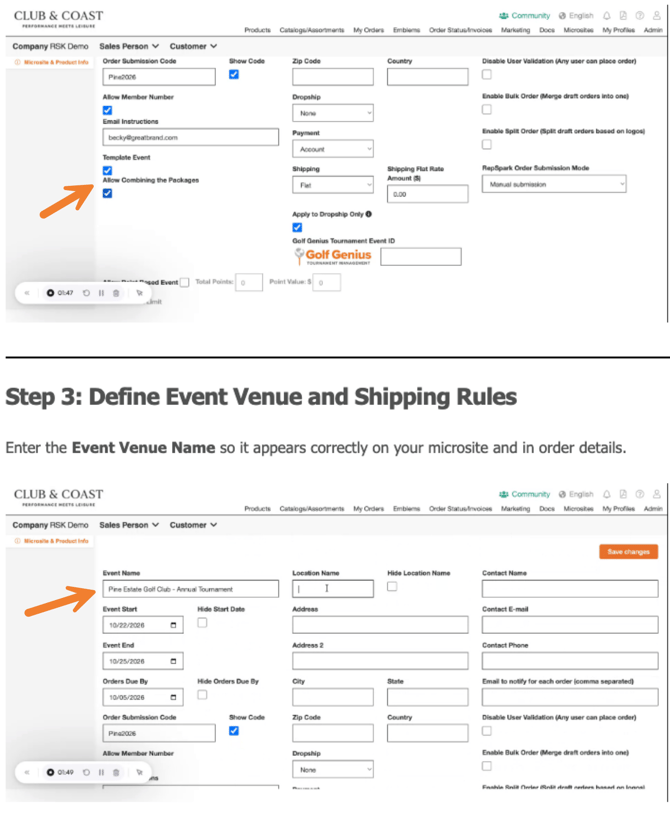Uncheck the Template Event checkbox
The height and width of the screenshot is (819, 670).
107,171
